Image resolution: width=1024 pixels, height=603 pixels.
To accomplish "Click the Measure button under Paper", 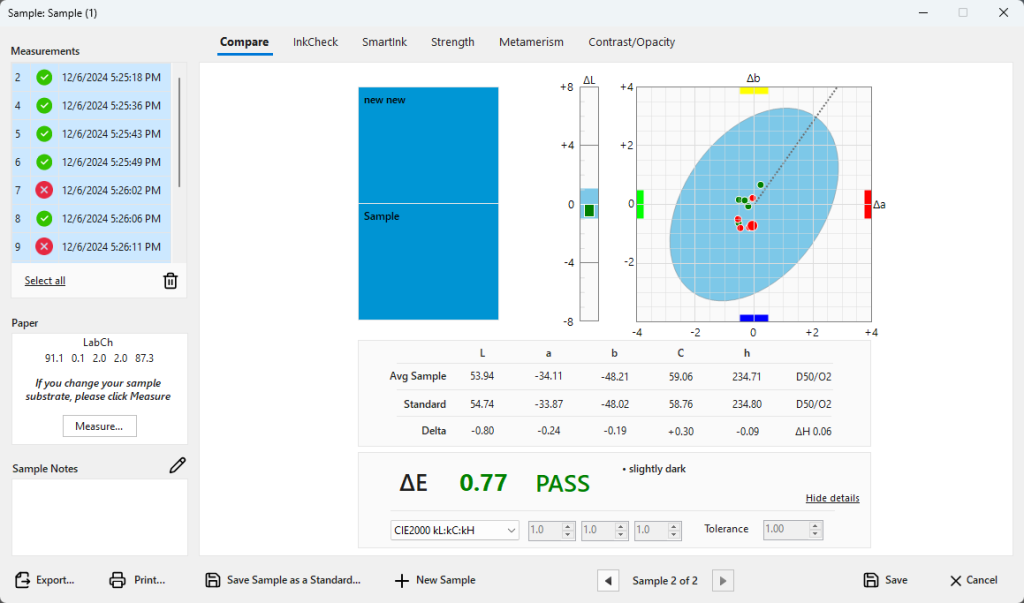I will [x=99, y=425].
